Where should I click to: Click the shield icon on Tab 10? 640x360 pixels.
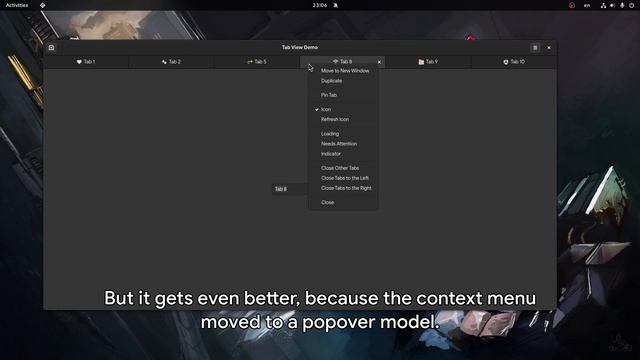pyautogui.click(x=506, y=62)
